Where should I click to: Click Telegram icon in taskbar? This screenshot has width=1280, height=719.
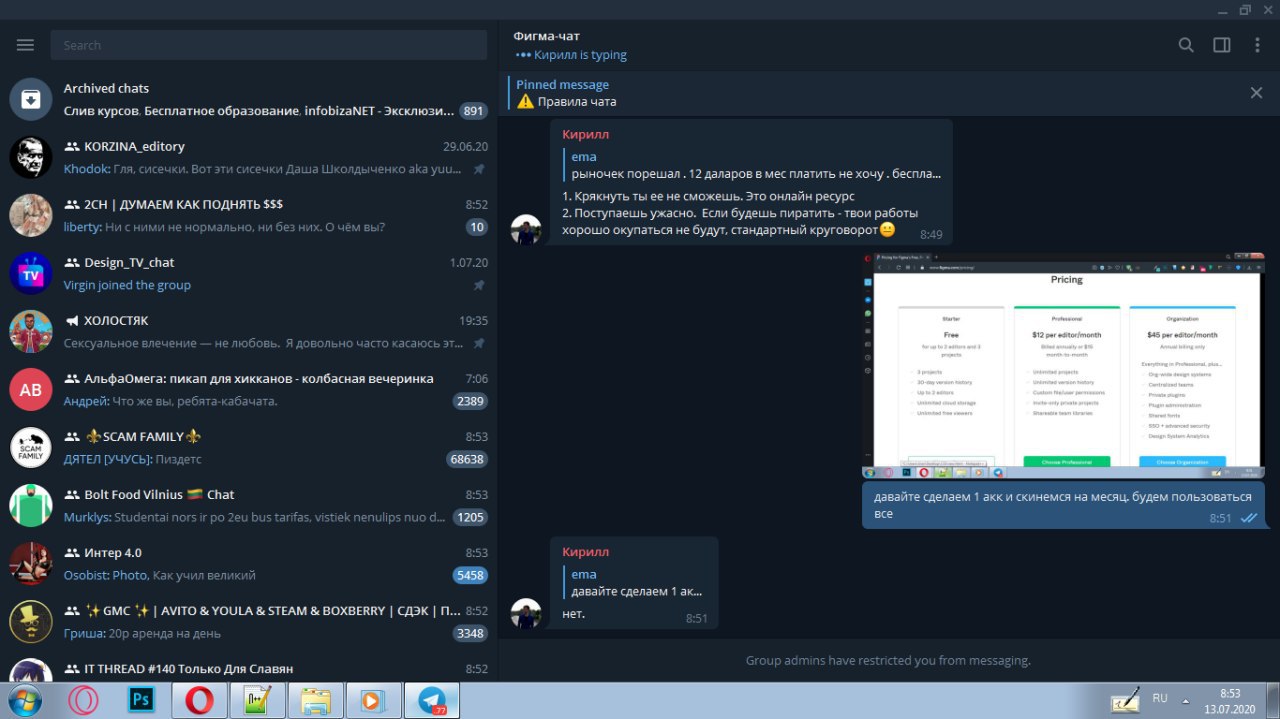pyautogui.click(x=432, y=700)
